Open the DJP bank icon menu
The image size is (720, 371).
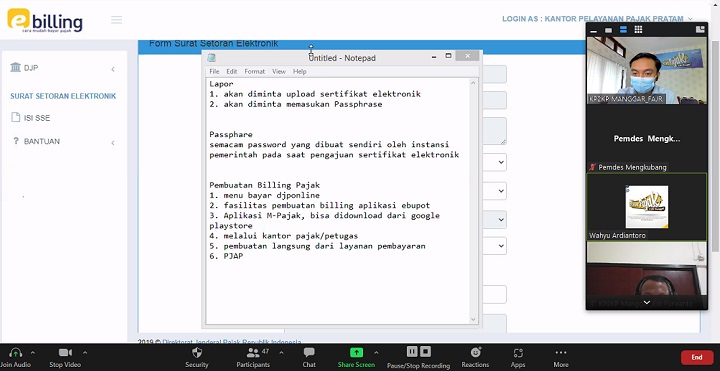coord(16,68)
